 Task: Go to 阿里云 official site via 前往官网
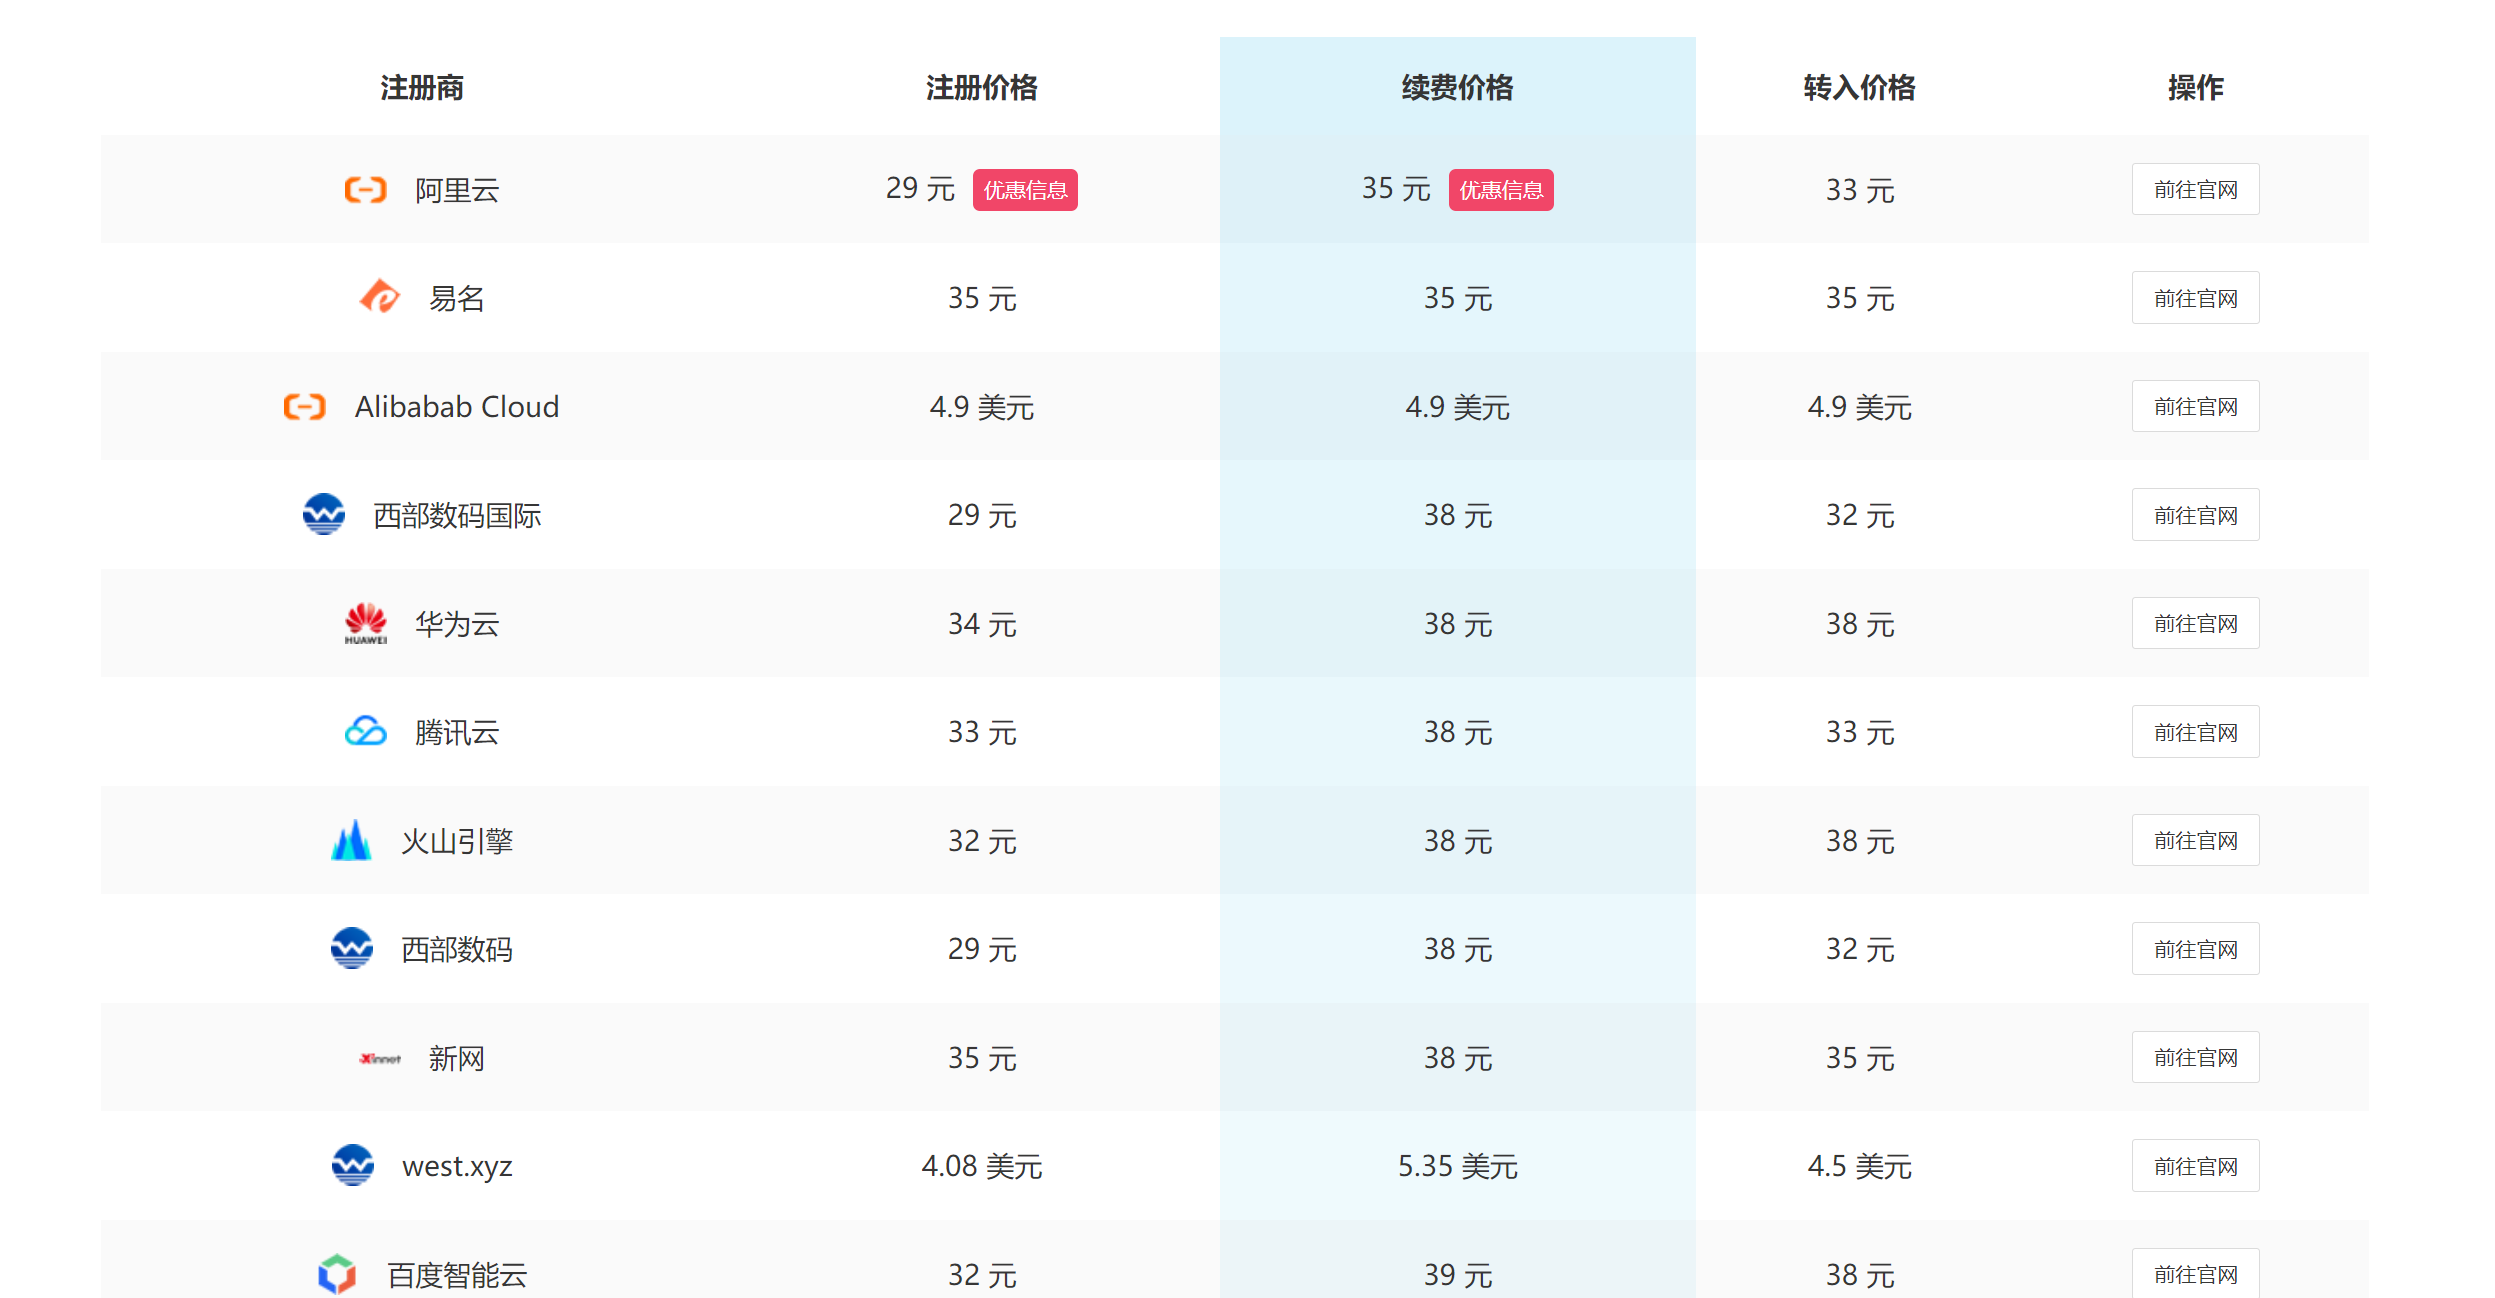click(x=2195, y=189)
